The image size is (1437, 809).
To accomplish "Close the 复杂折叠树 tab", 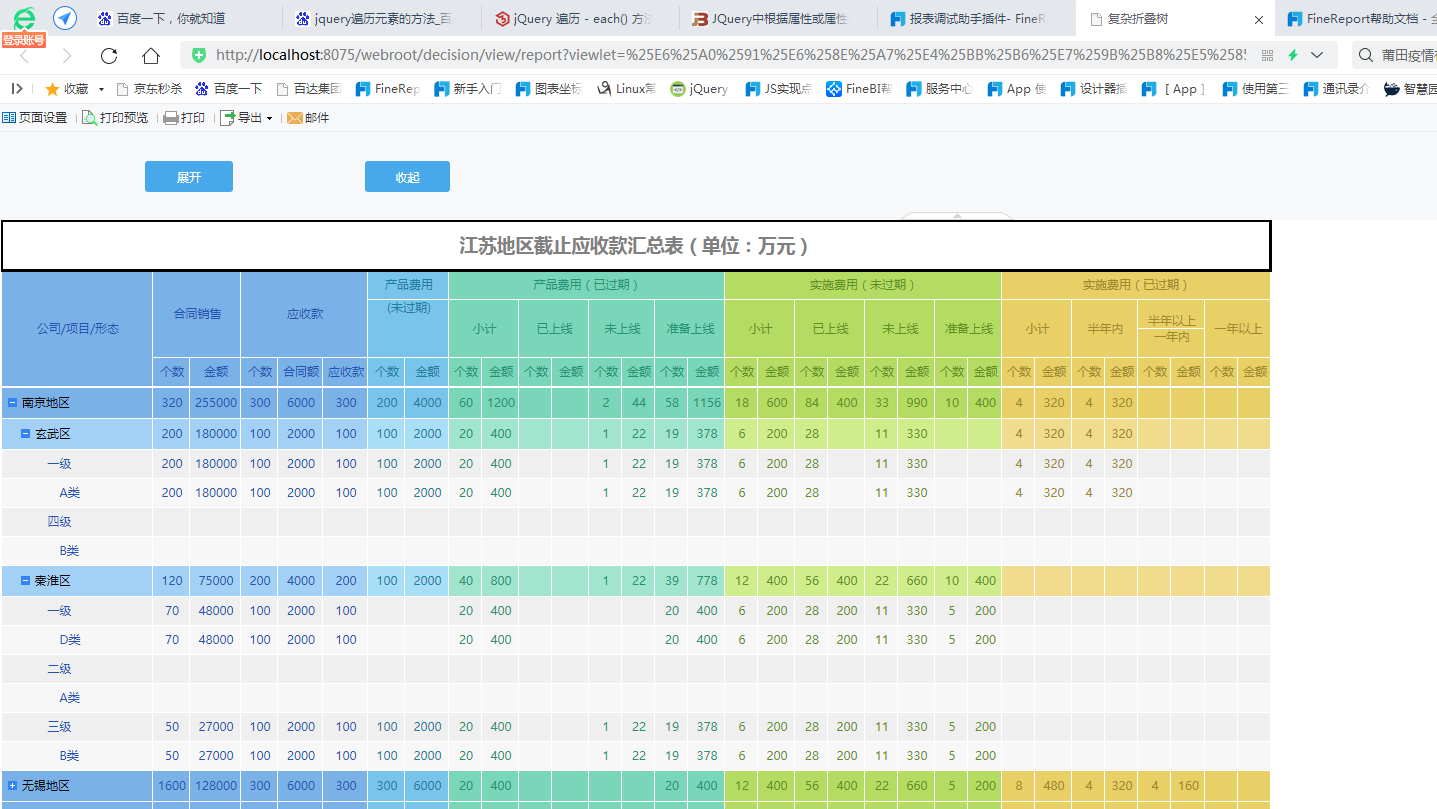I will 1258,19.
